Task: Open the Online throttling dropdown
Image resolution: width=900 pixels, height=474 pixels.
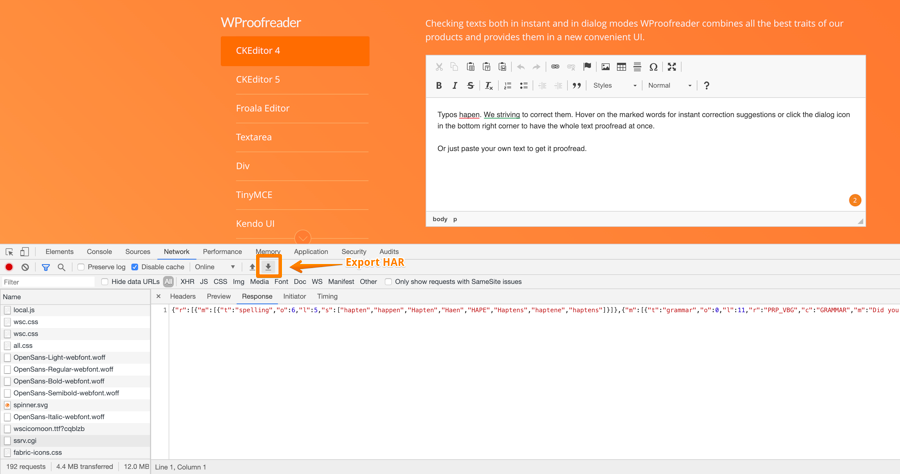Action: point(215,267)
